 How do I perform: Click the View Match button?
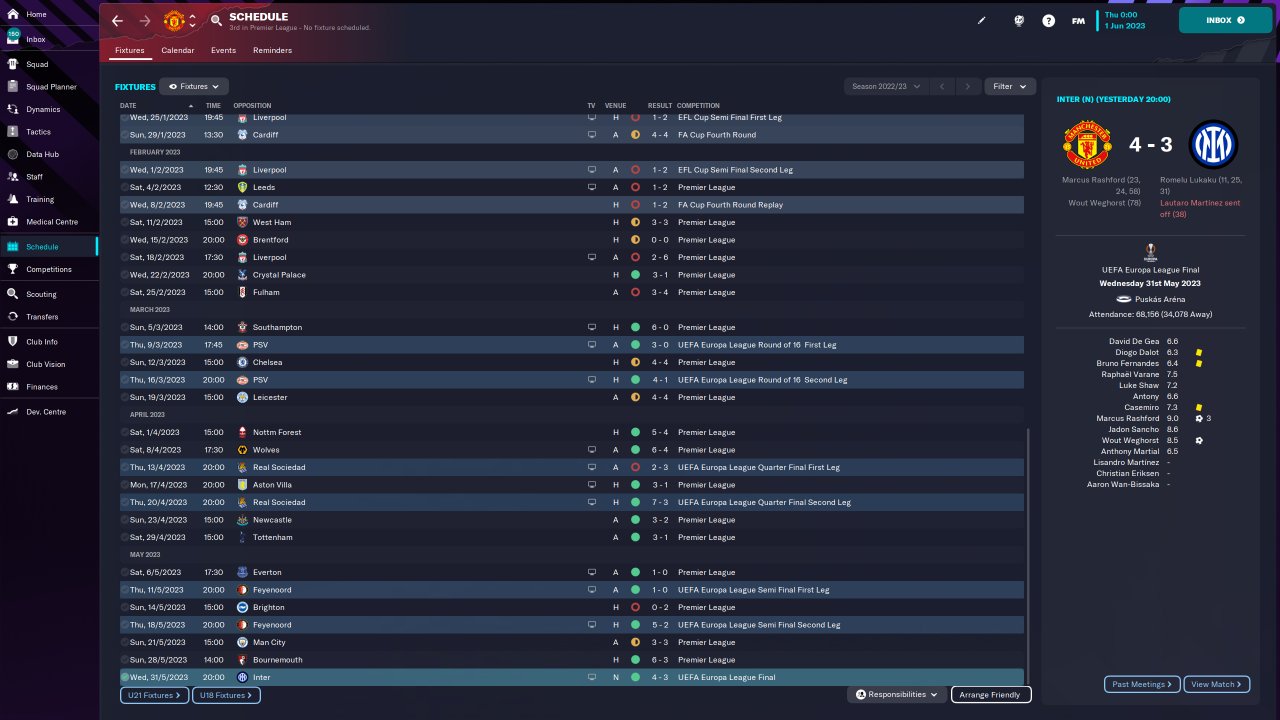(1217, 685)
